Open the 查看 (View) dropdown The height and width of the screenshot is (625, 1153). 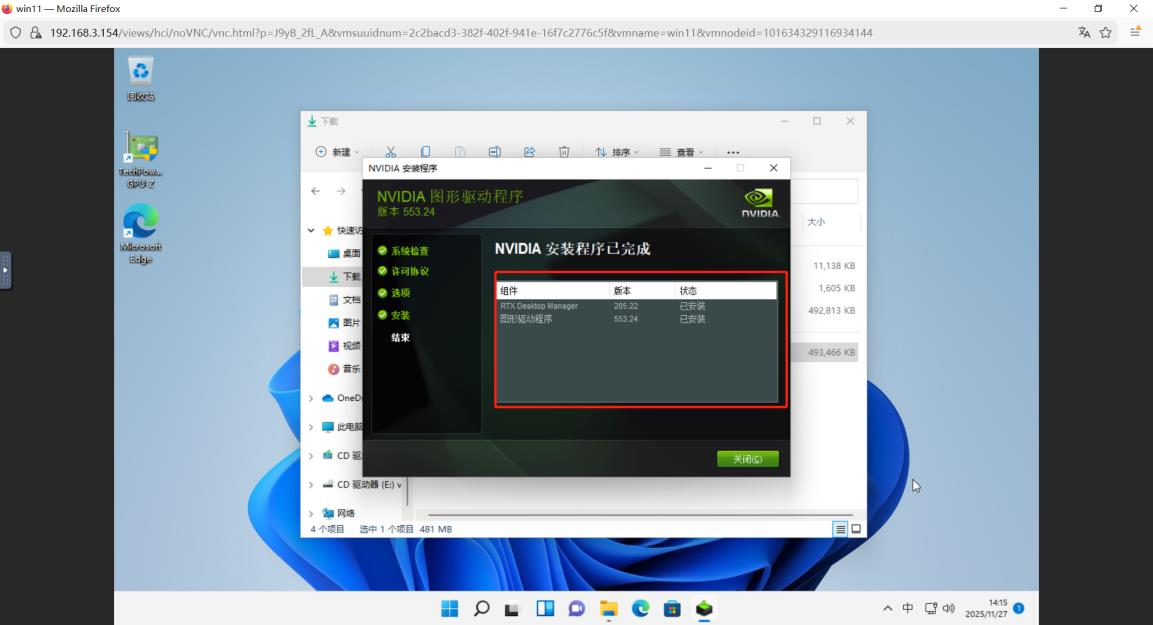coord(680,150)
